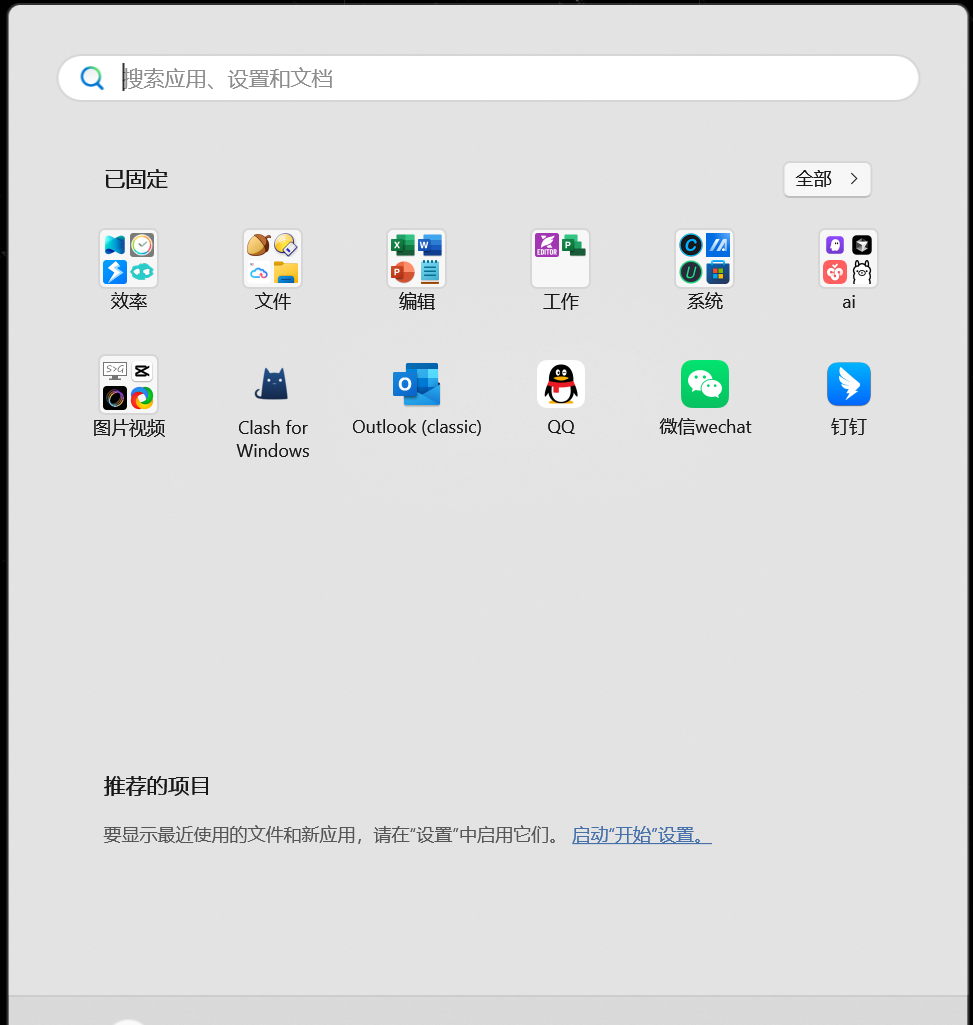Click the Excel icon in 编辑 folder
The image size is (973, 1025).
pos(403,246)
